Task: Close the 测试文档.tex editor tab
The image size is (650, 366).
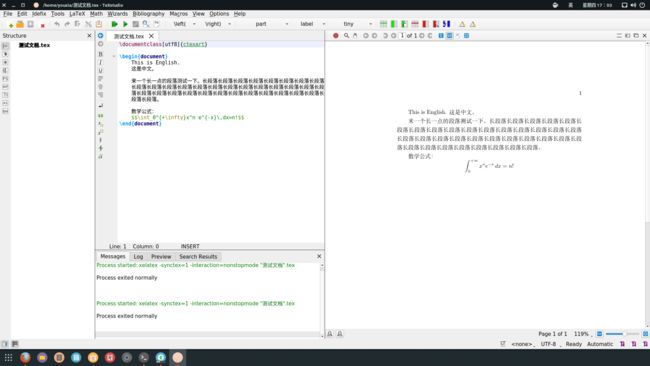Action: [x=151, y=36]
